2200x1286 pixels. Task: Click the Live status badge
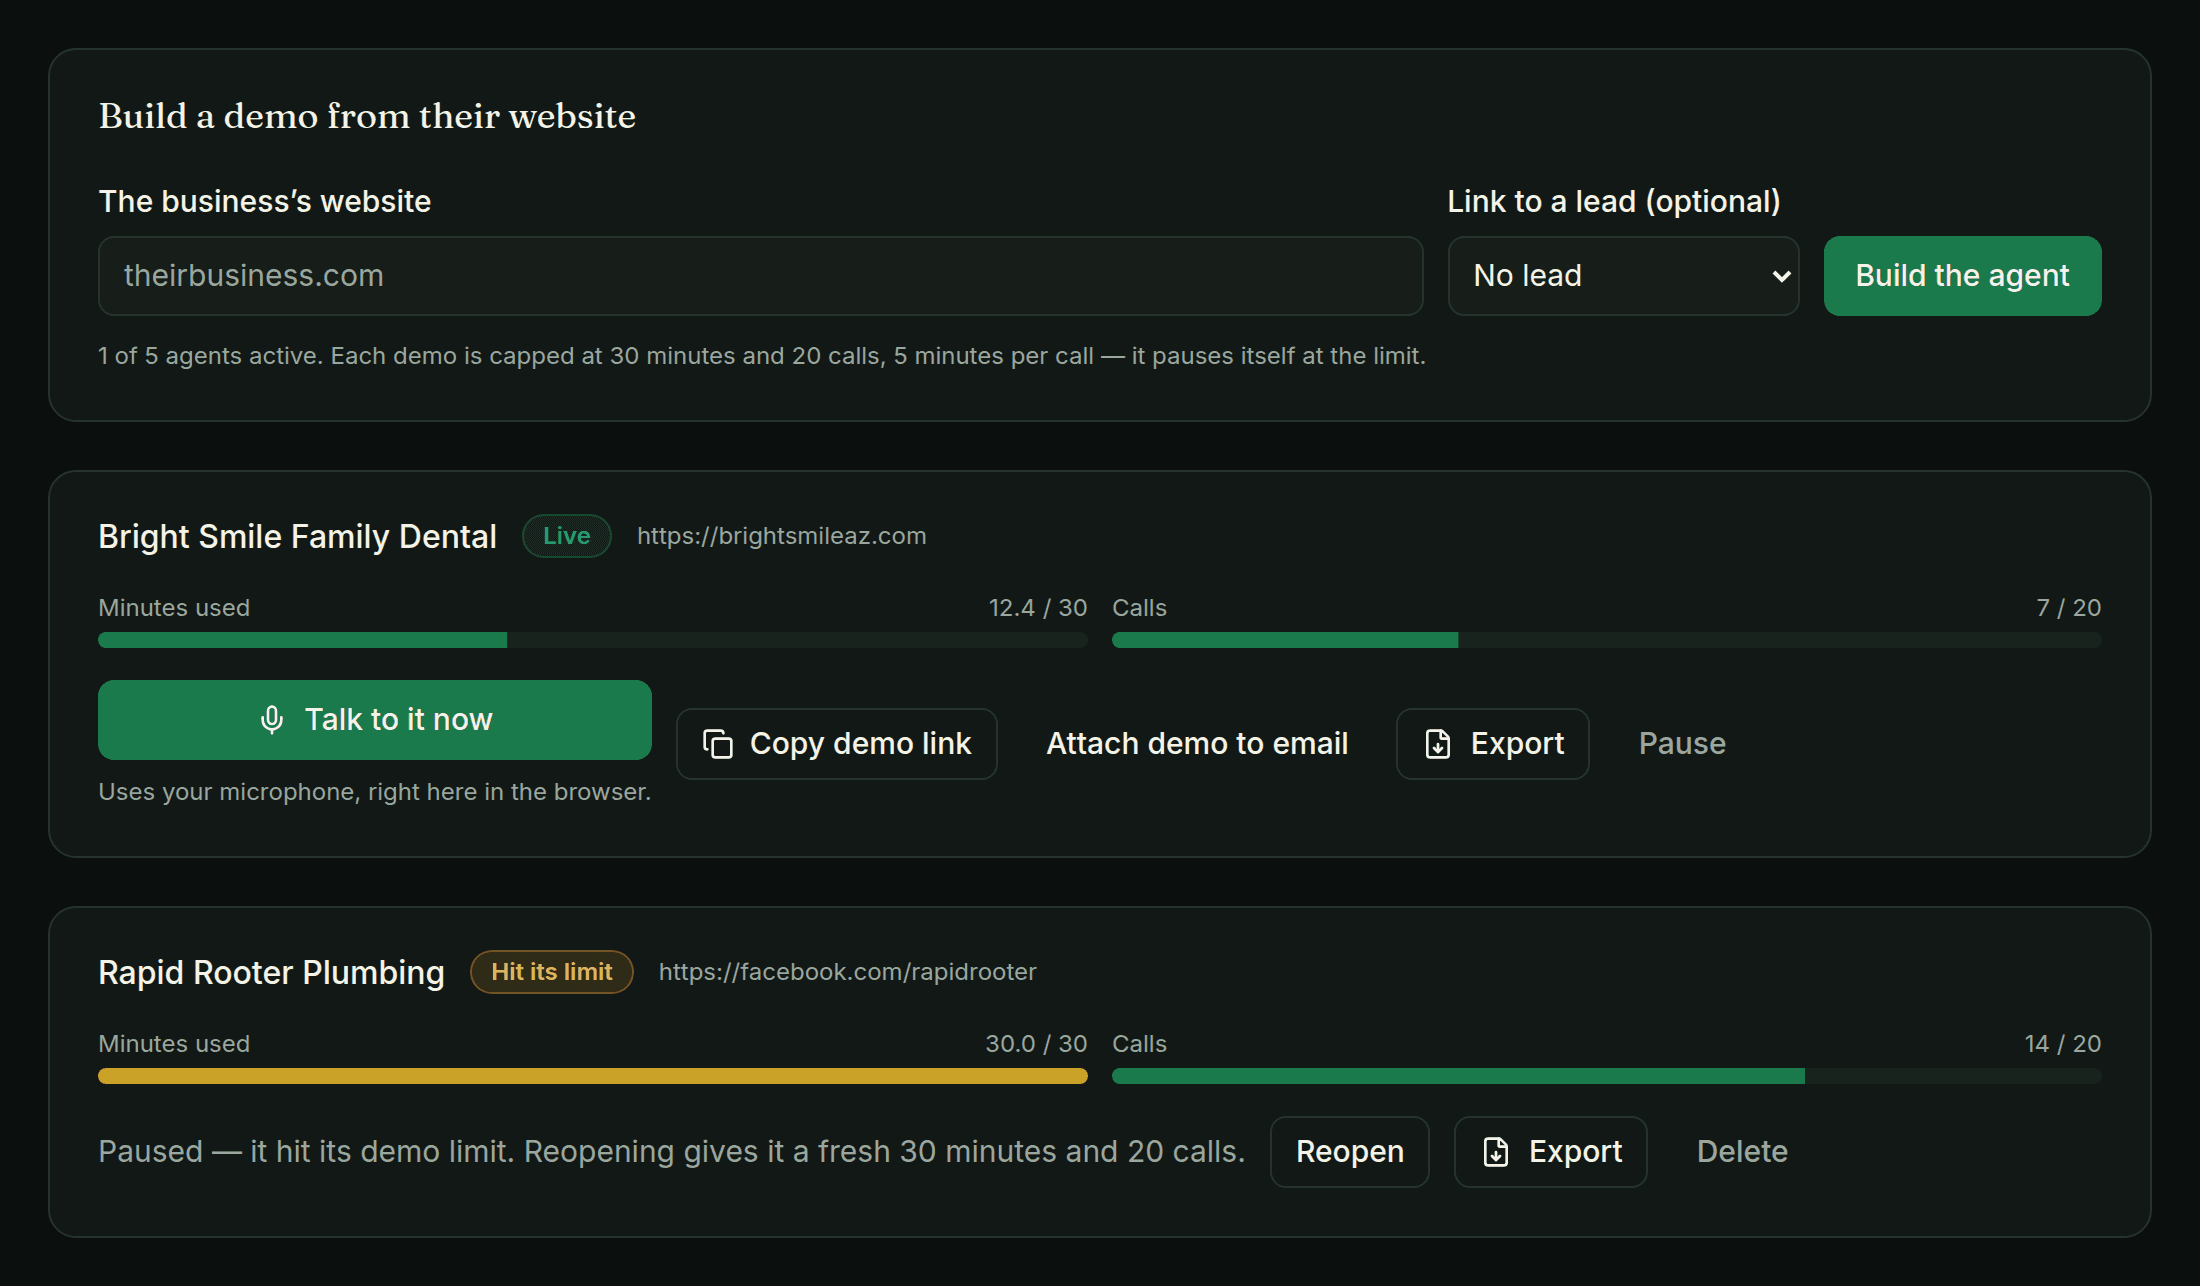pos(567,536)
